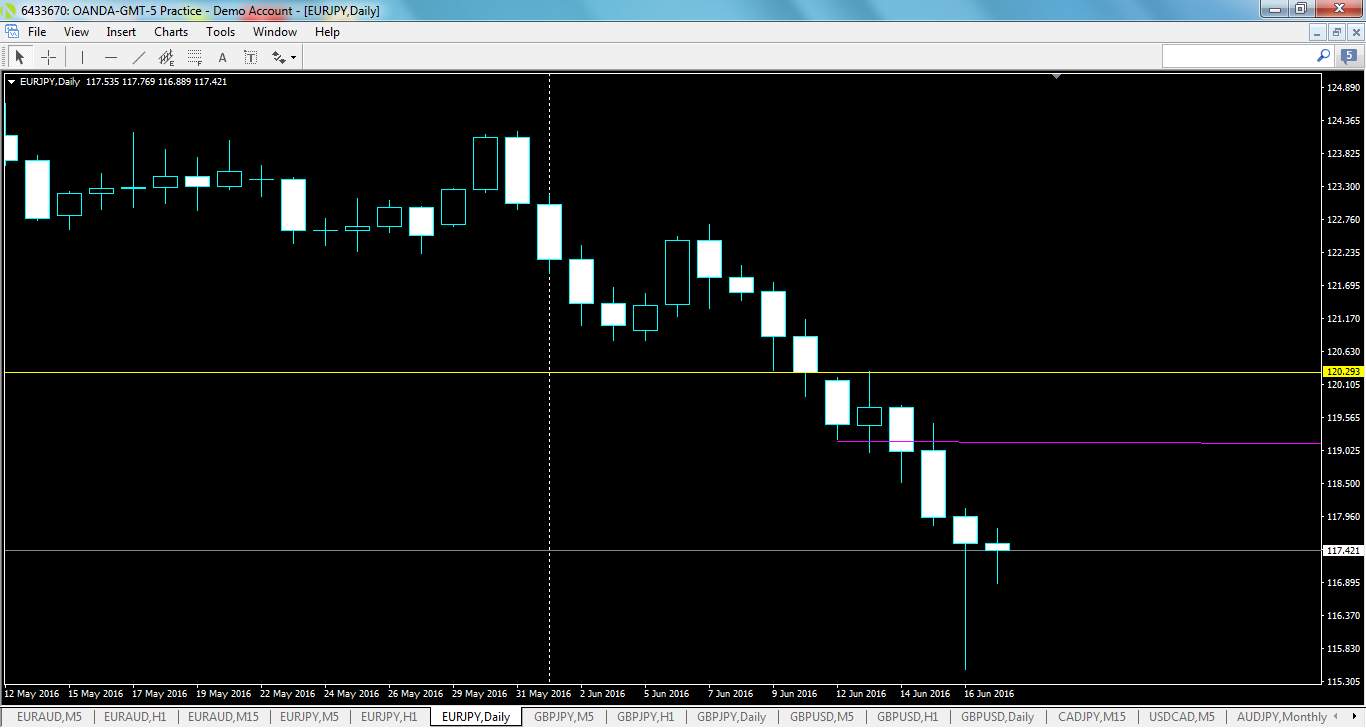1366x728 pixels.
Task: Open the Tools menu
Action: 220,31
